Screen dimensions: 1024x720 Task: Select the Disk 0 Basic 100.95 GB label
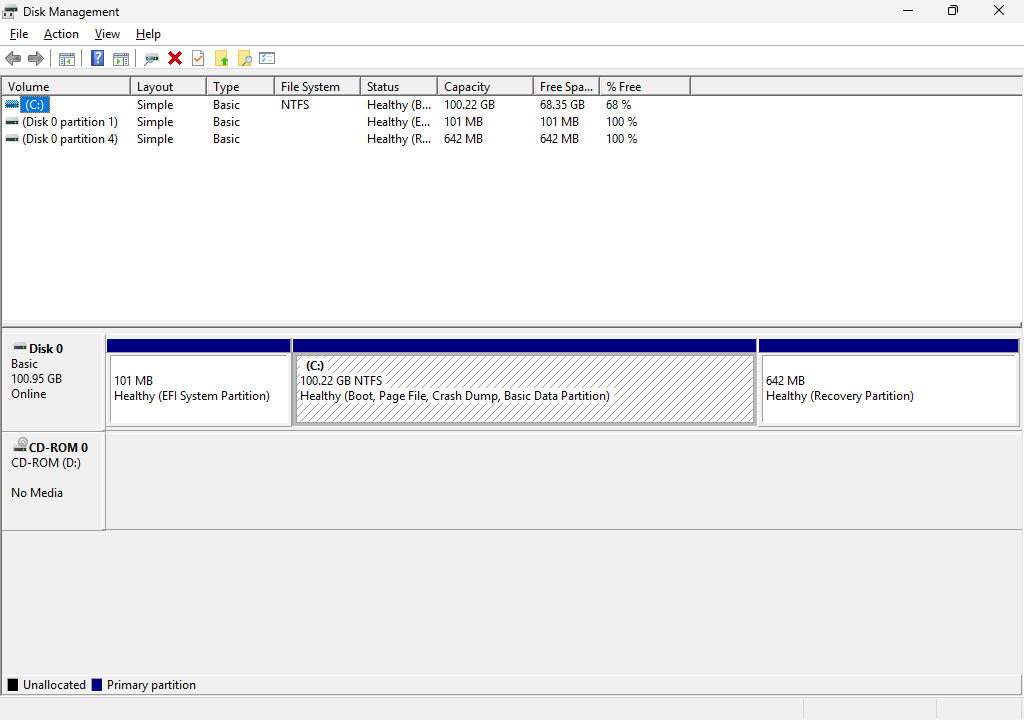point(53,382)
